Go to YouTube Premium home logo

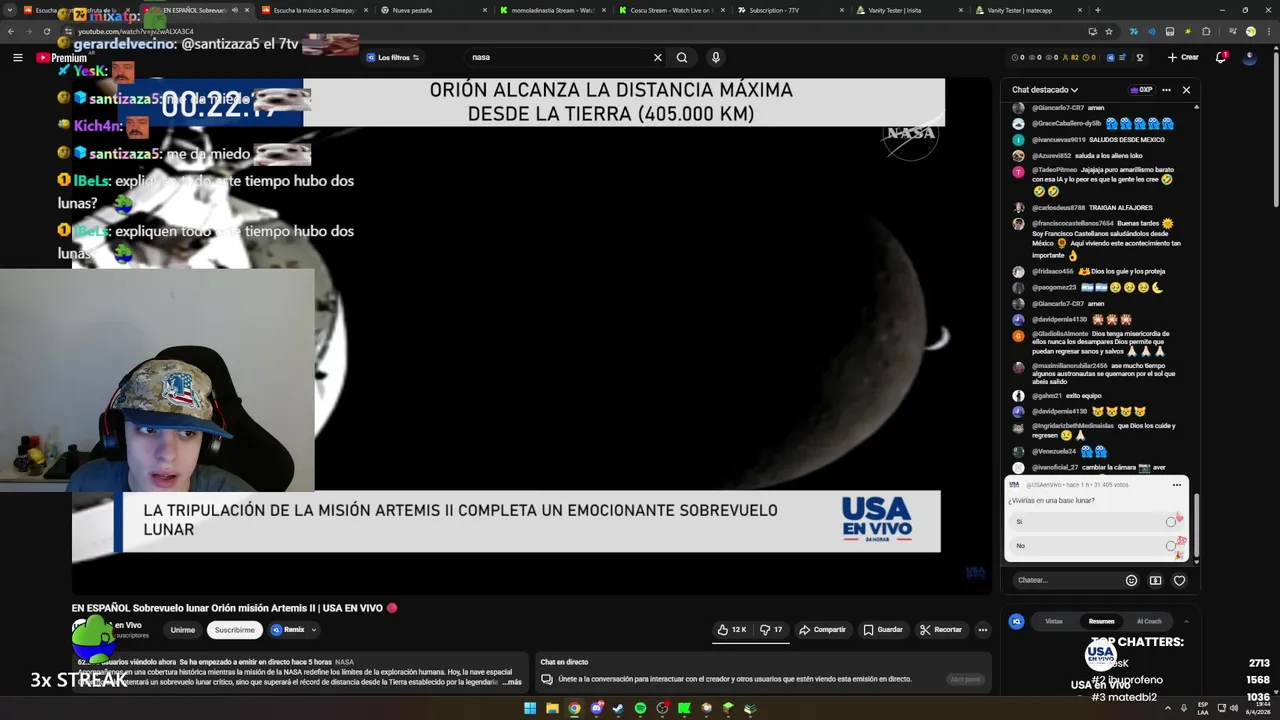tap(62, 58)
